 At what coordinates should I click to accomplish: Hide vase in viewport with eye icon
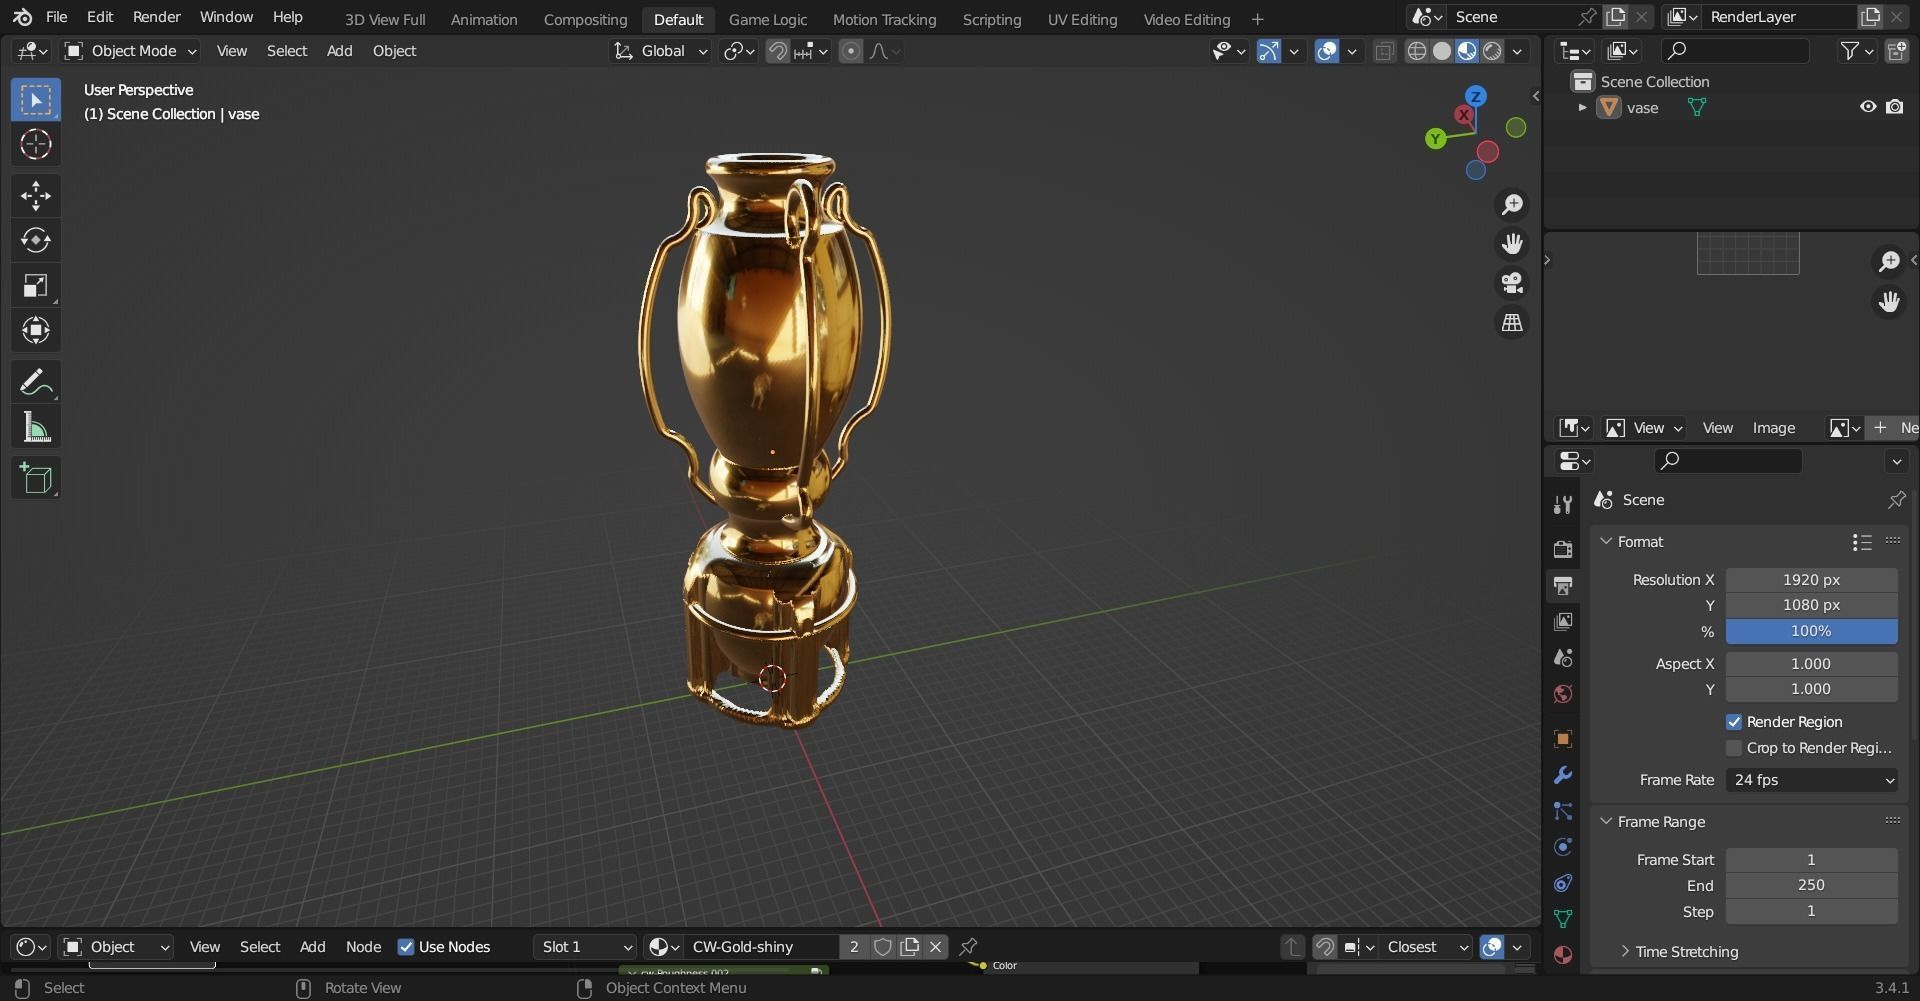point(1867,107)
